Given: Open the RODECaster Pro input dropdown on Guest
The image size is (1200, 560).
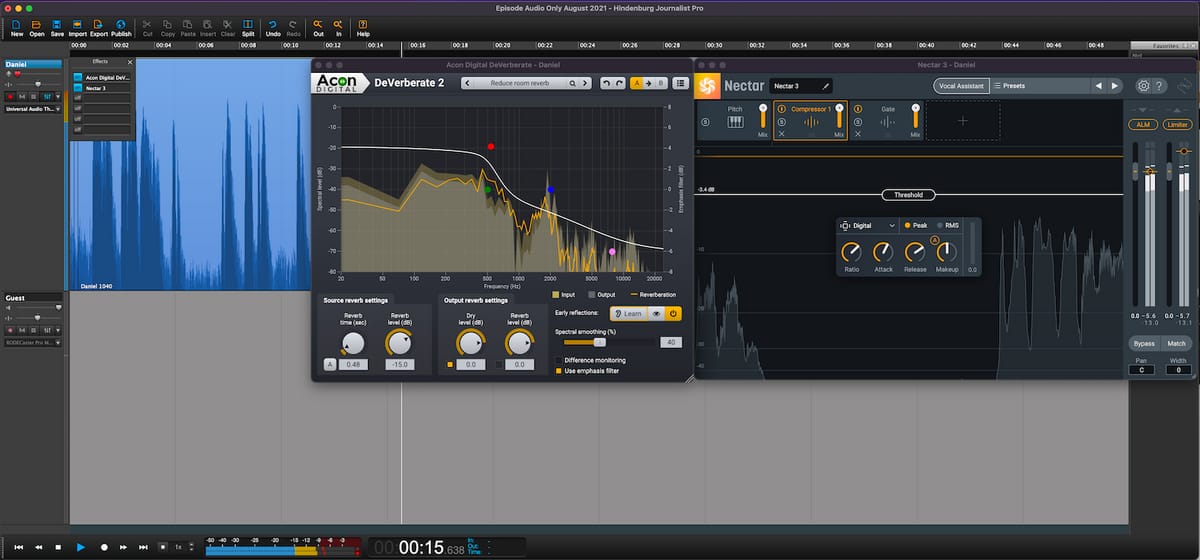Looking at the screenshot, I should tap(31, 342).
